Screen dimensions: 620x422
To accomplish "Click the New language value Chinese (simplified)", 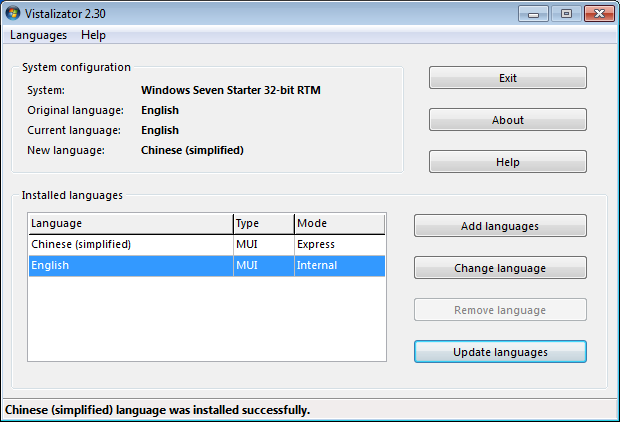I will 192,150.
